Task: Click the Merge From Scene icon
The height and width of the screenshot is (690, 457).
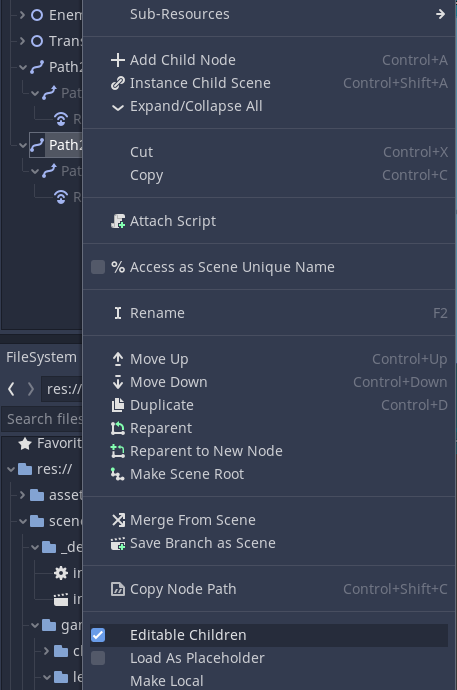Action: coord(117,520)
